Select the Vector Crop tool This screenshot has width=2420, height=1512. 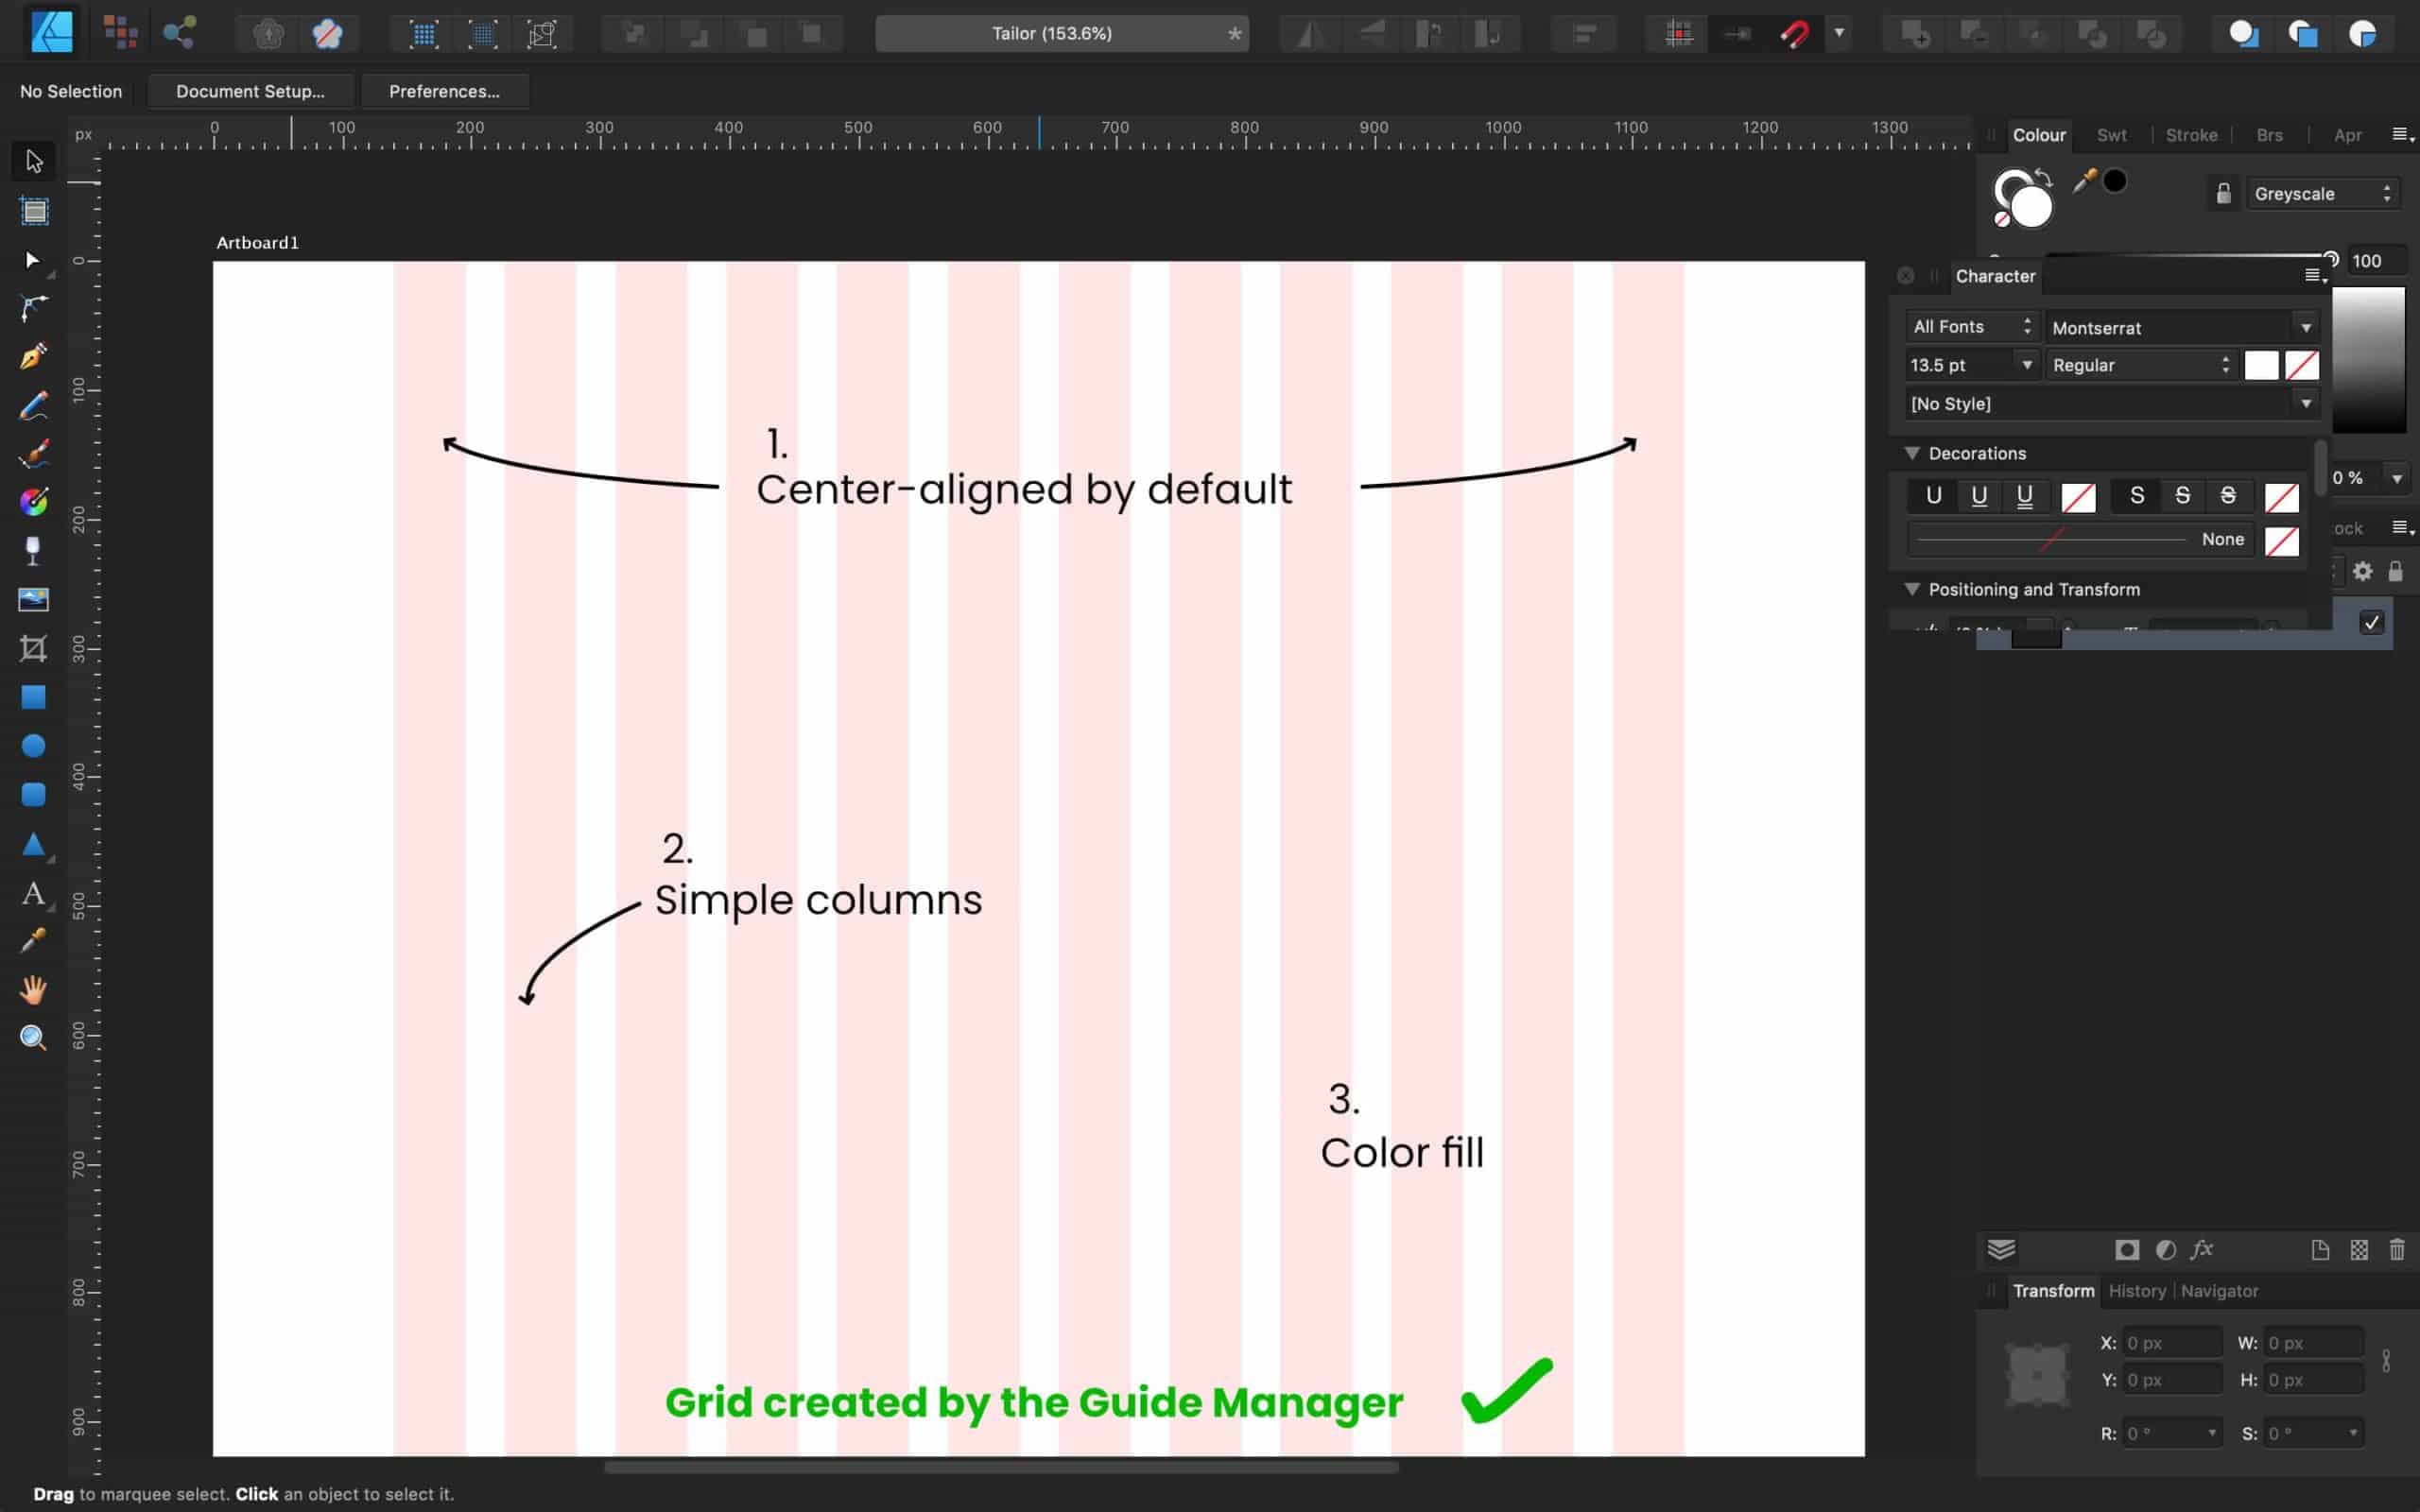pyautogui.click(x=33, y=648)
